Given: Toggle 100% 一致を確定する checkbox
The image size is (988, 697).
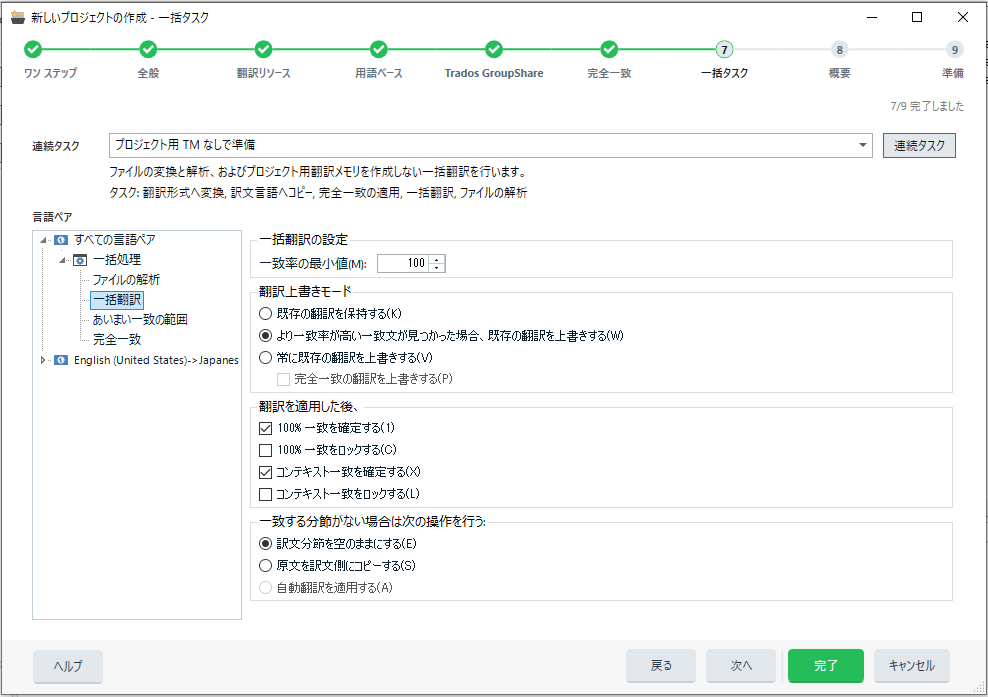Looking at the screenshot, I should tap(266, 428).
